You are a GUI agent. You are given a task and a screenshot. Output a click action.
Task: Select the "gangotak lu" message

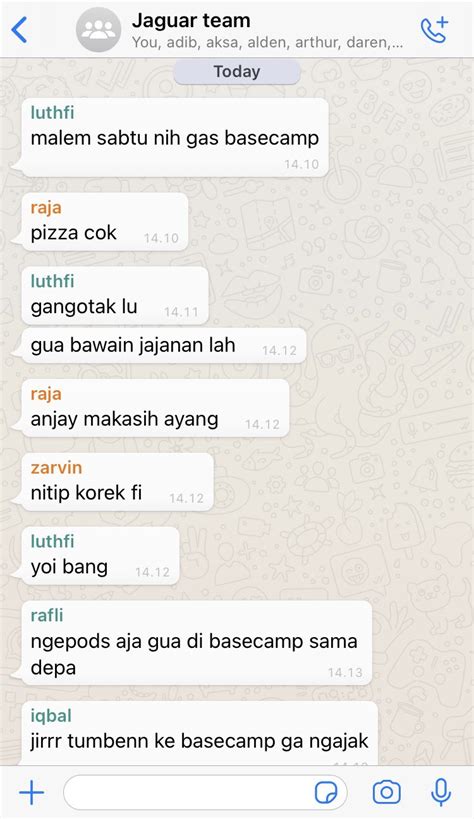(115, 295)
